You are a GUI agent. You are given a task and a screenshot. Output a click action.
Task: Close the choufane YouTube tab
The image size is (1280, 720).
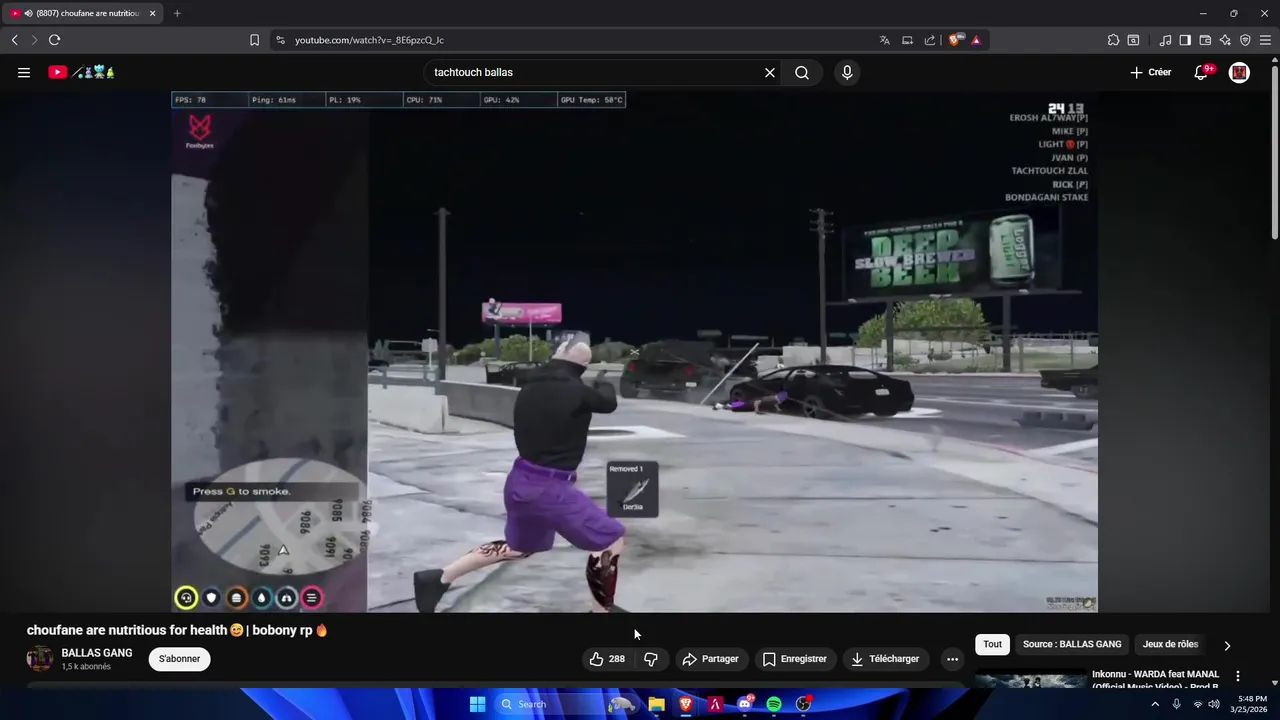[153, 13]
